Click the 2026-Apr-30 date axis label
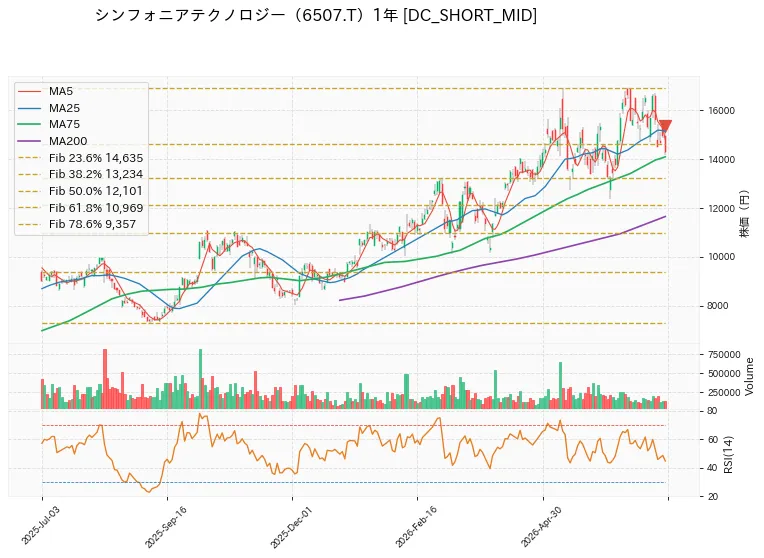764x558 pixels. [542, 526]
